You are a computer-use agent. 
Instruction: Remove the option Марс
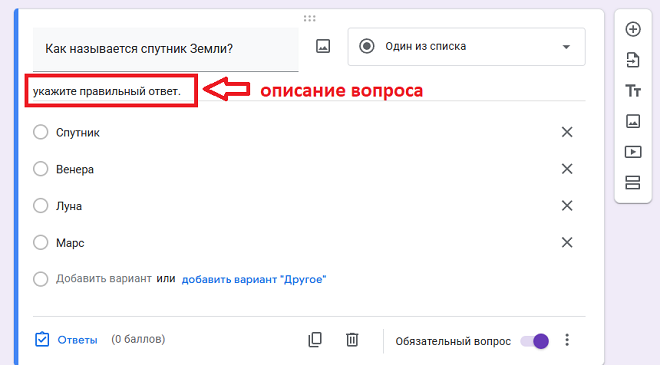[x=567, y=242]
